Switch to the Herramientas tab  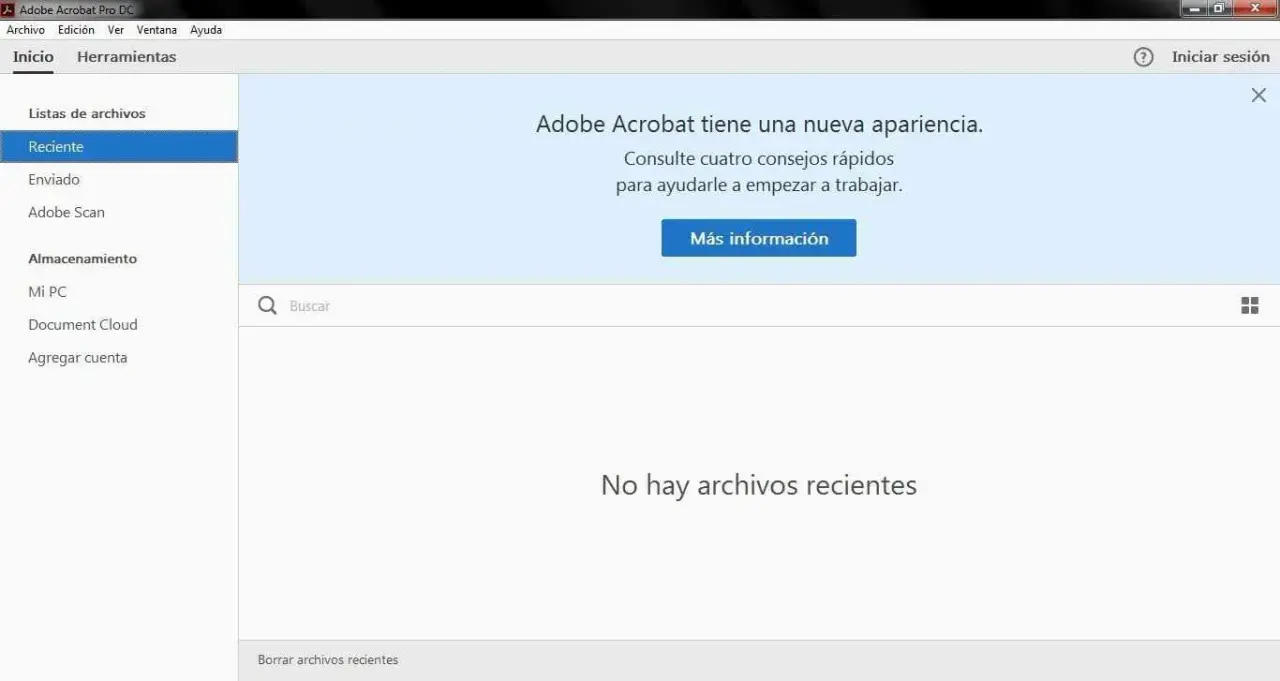coord(126,57)
